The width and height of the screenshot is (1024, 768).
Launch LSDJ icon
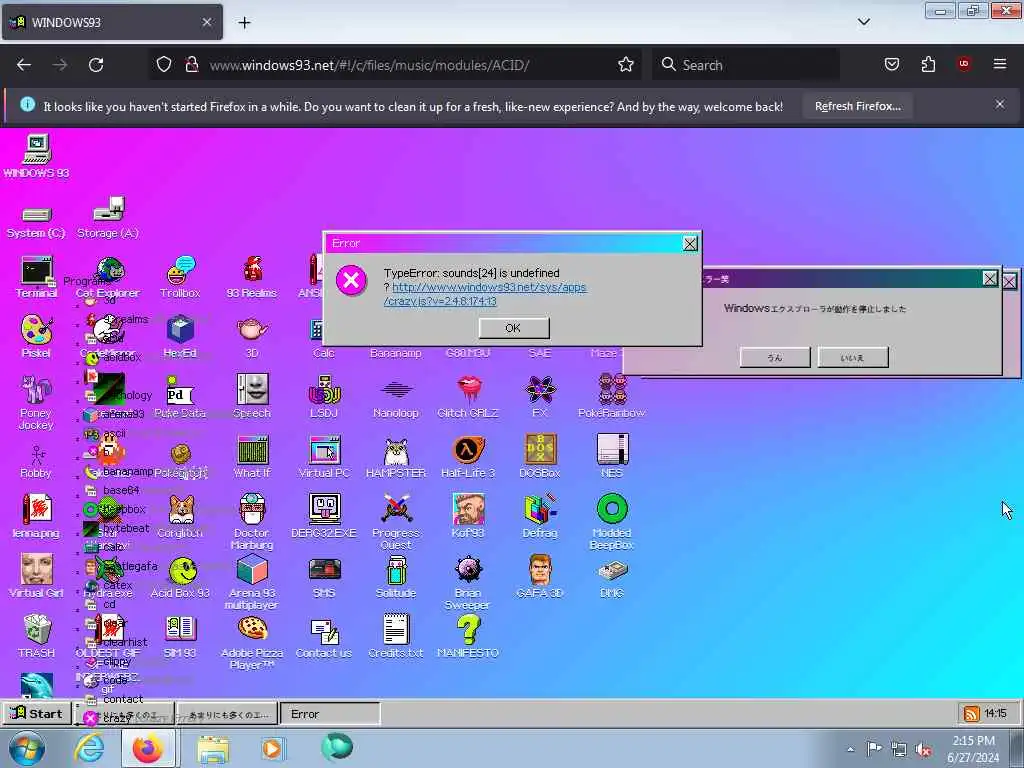tap(324, 390)
